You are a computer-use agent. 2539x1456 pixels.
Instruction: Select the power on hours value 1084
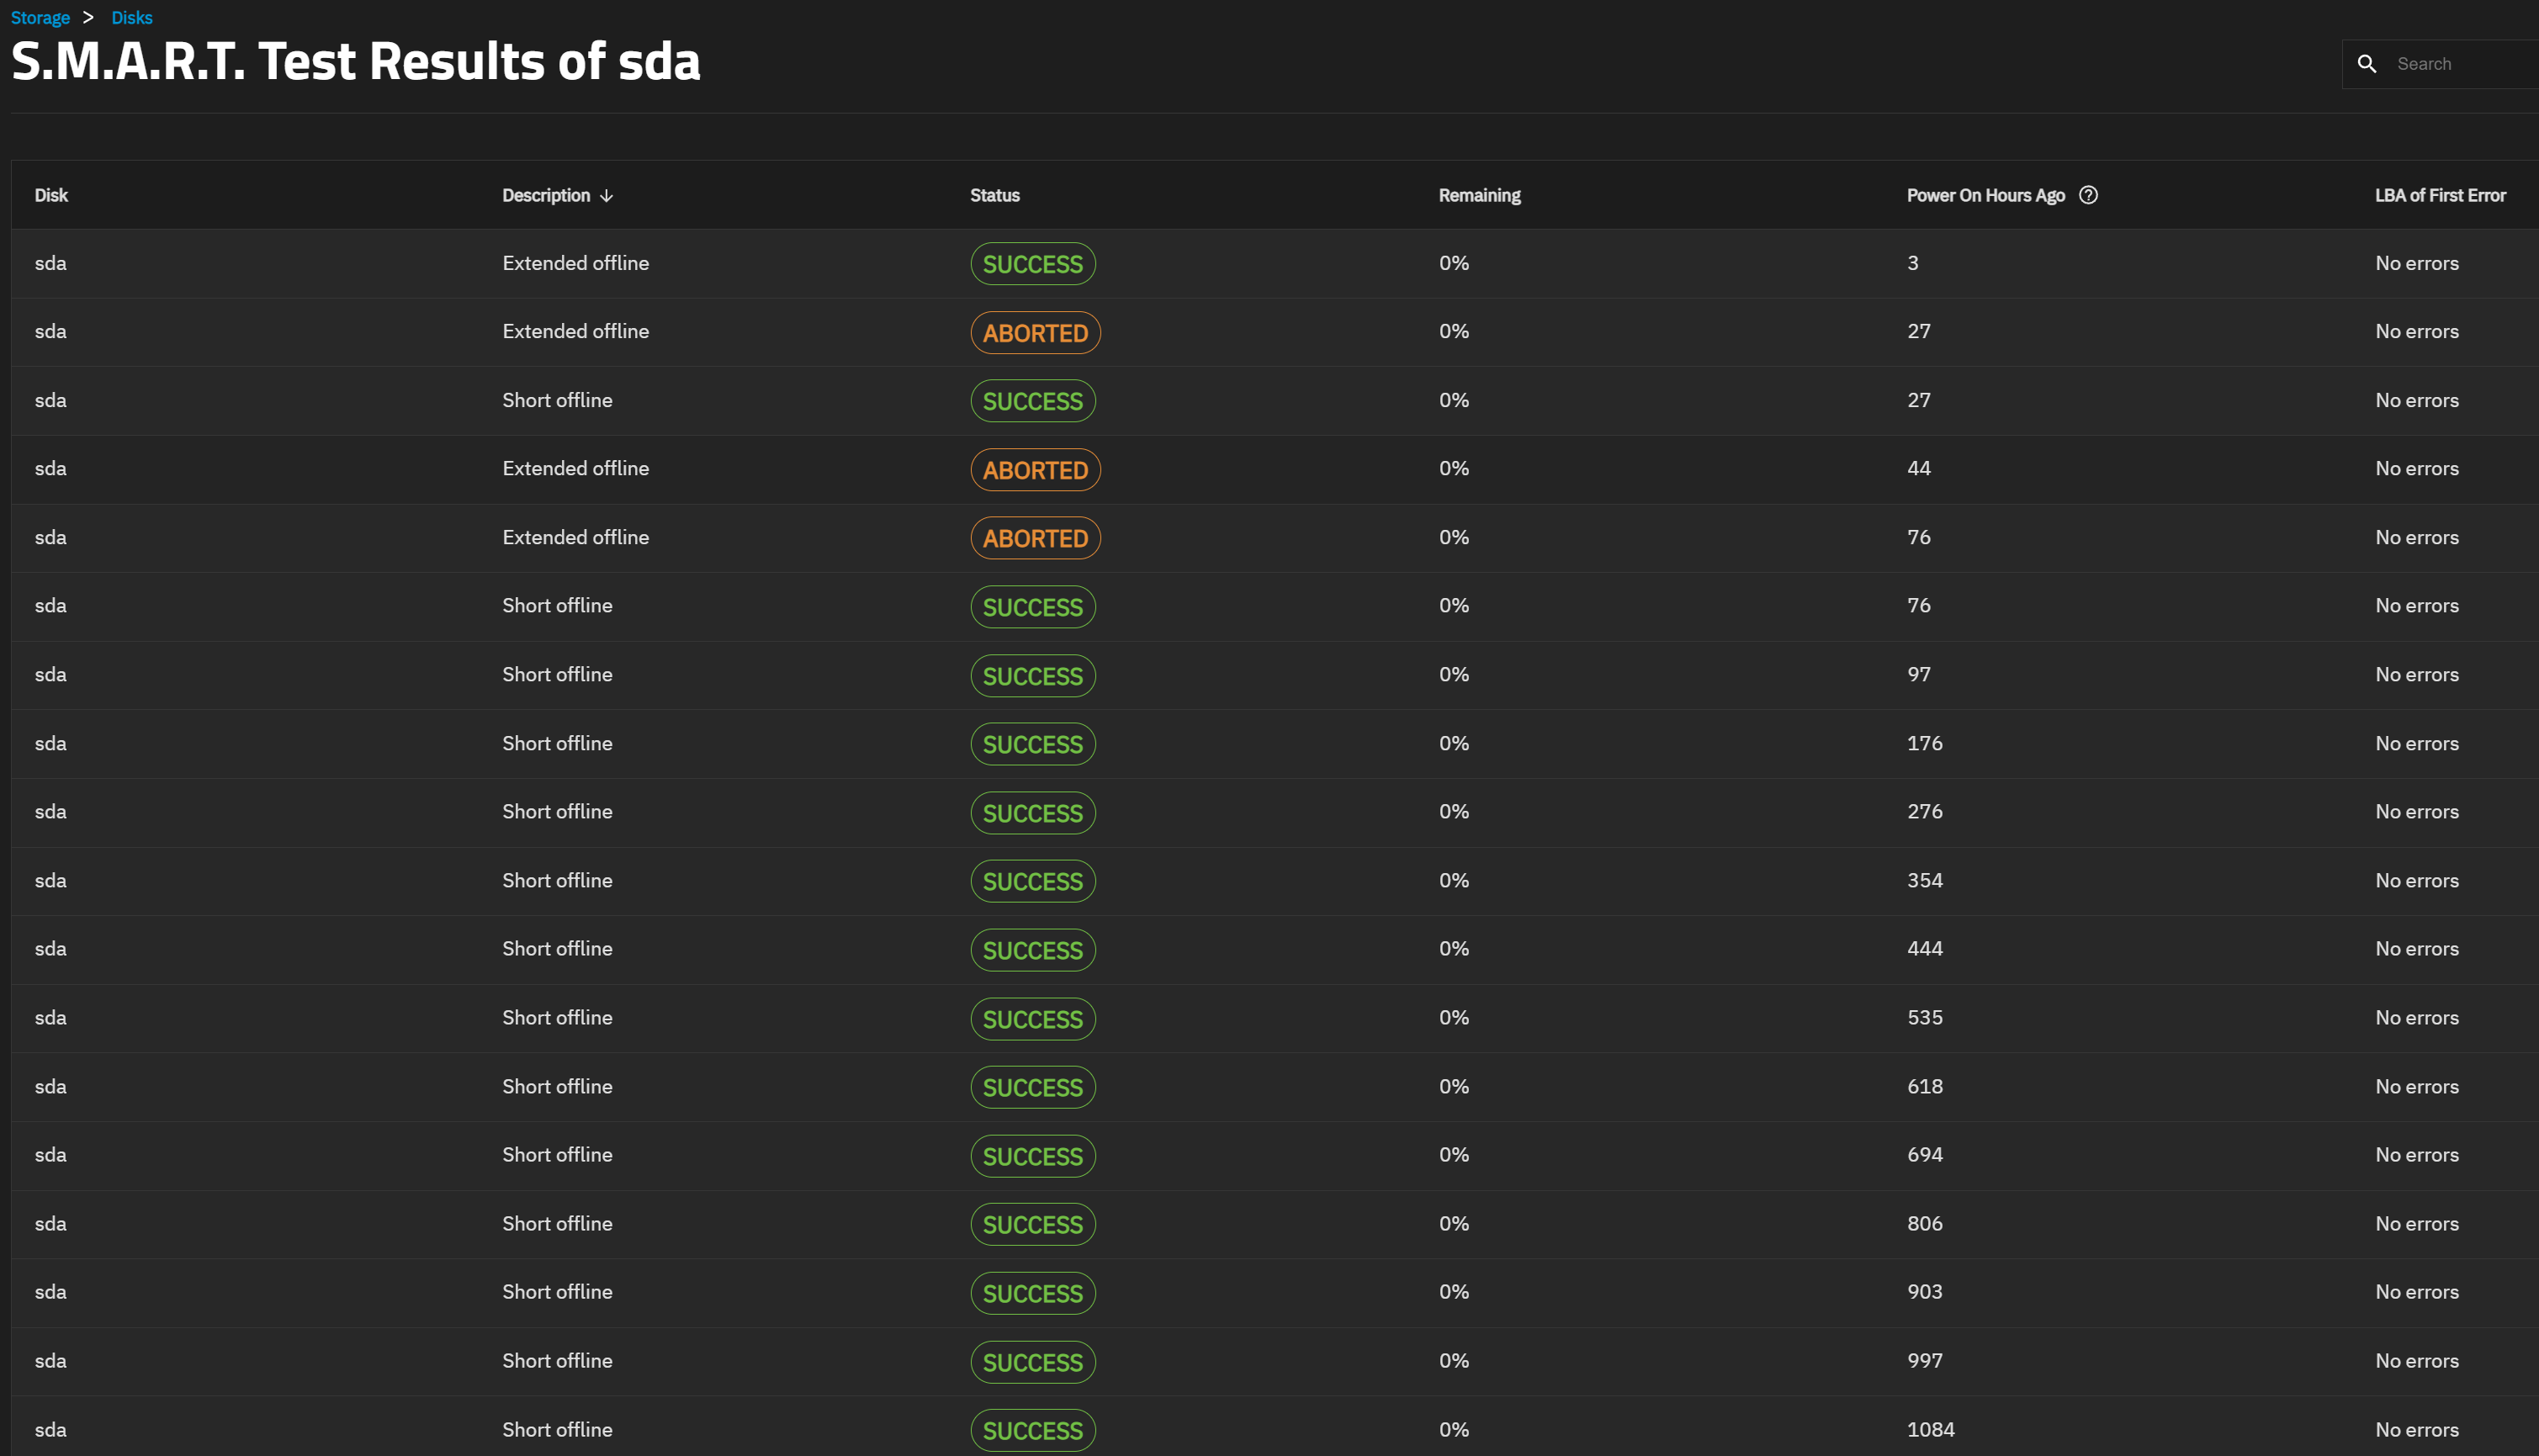(1930, 1429)
